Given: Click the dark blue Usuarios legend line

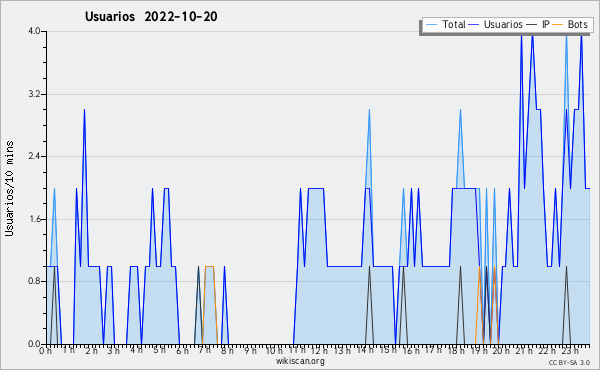Looking at the screenshot, I should coord(474,25).
